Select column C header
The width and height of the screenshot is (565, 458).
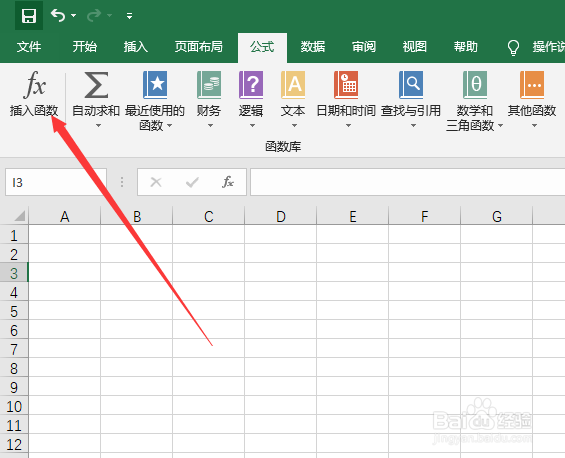[209, 216]
